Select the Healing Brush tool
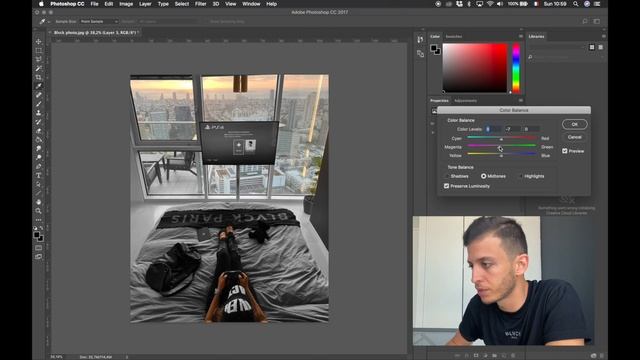Viewport: 640px width, 360px height. click(39, 95)
